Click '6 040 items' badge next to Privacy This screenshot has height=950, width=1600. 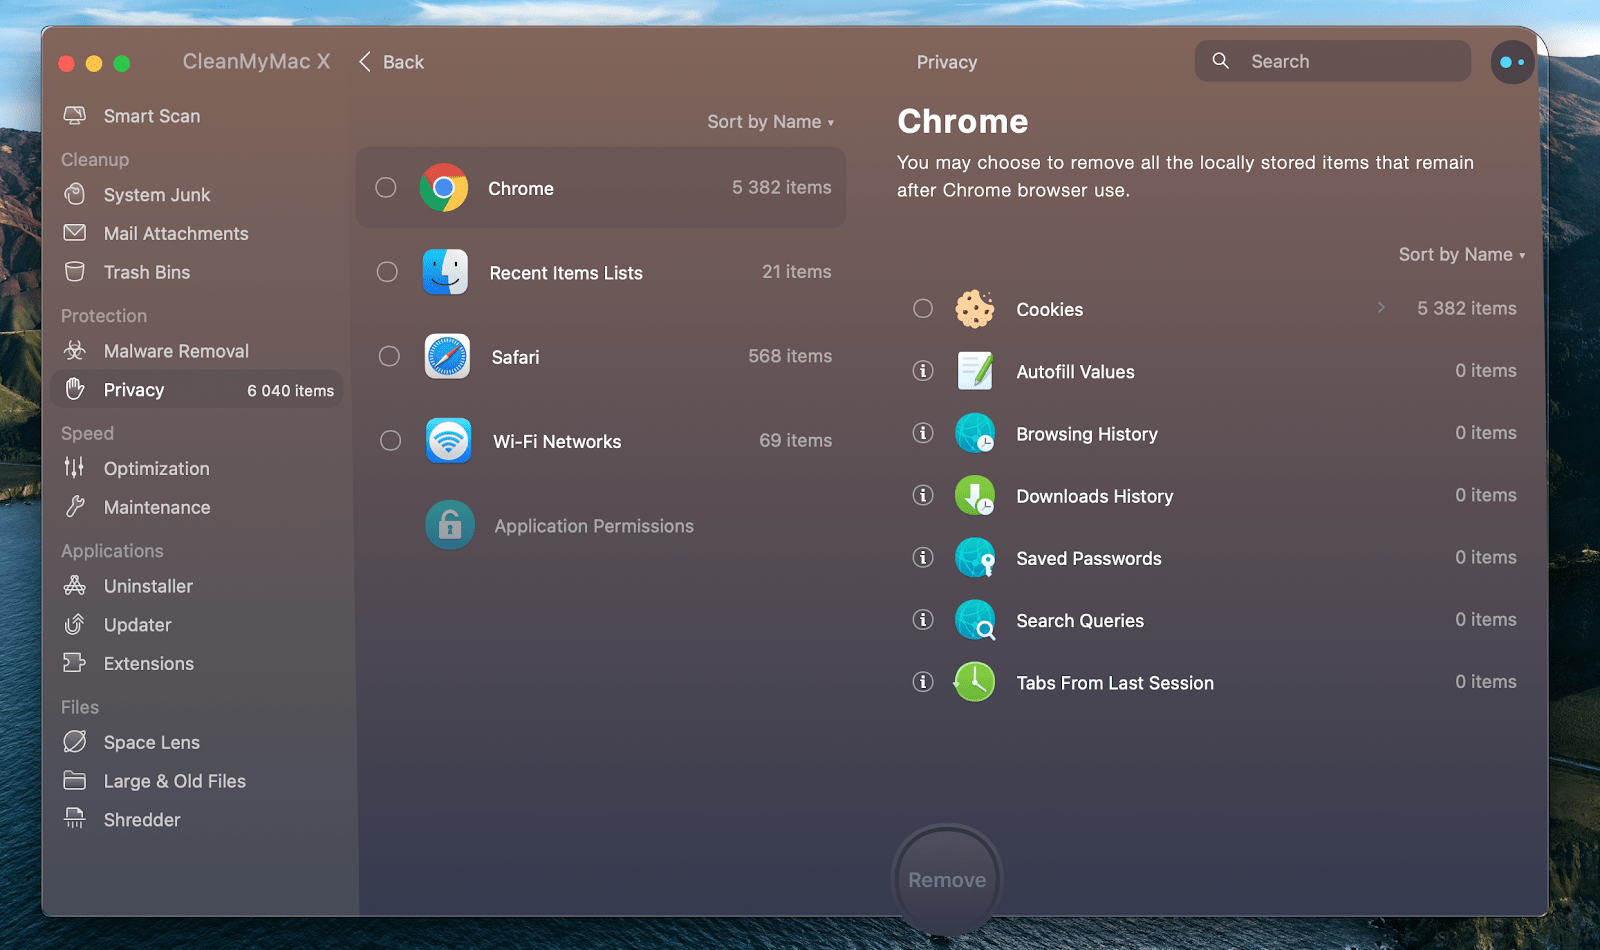point(291,391)
